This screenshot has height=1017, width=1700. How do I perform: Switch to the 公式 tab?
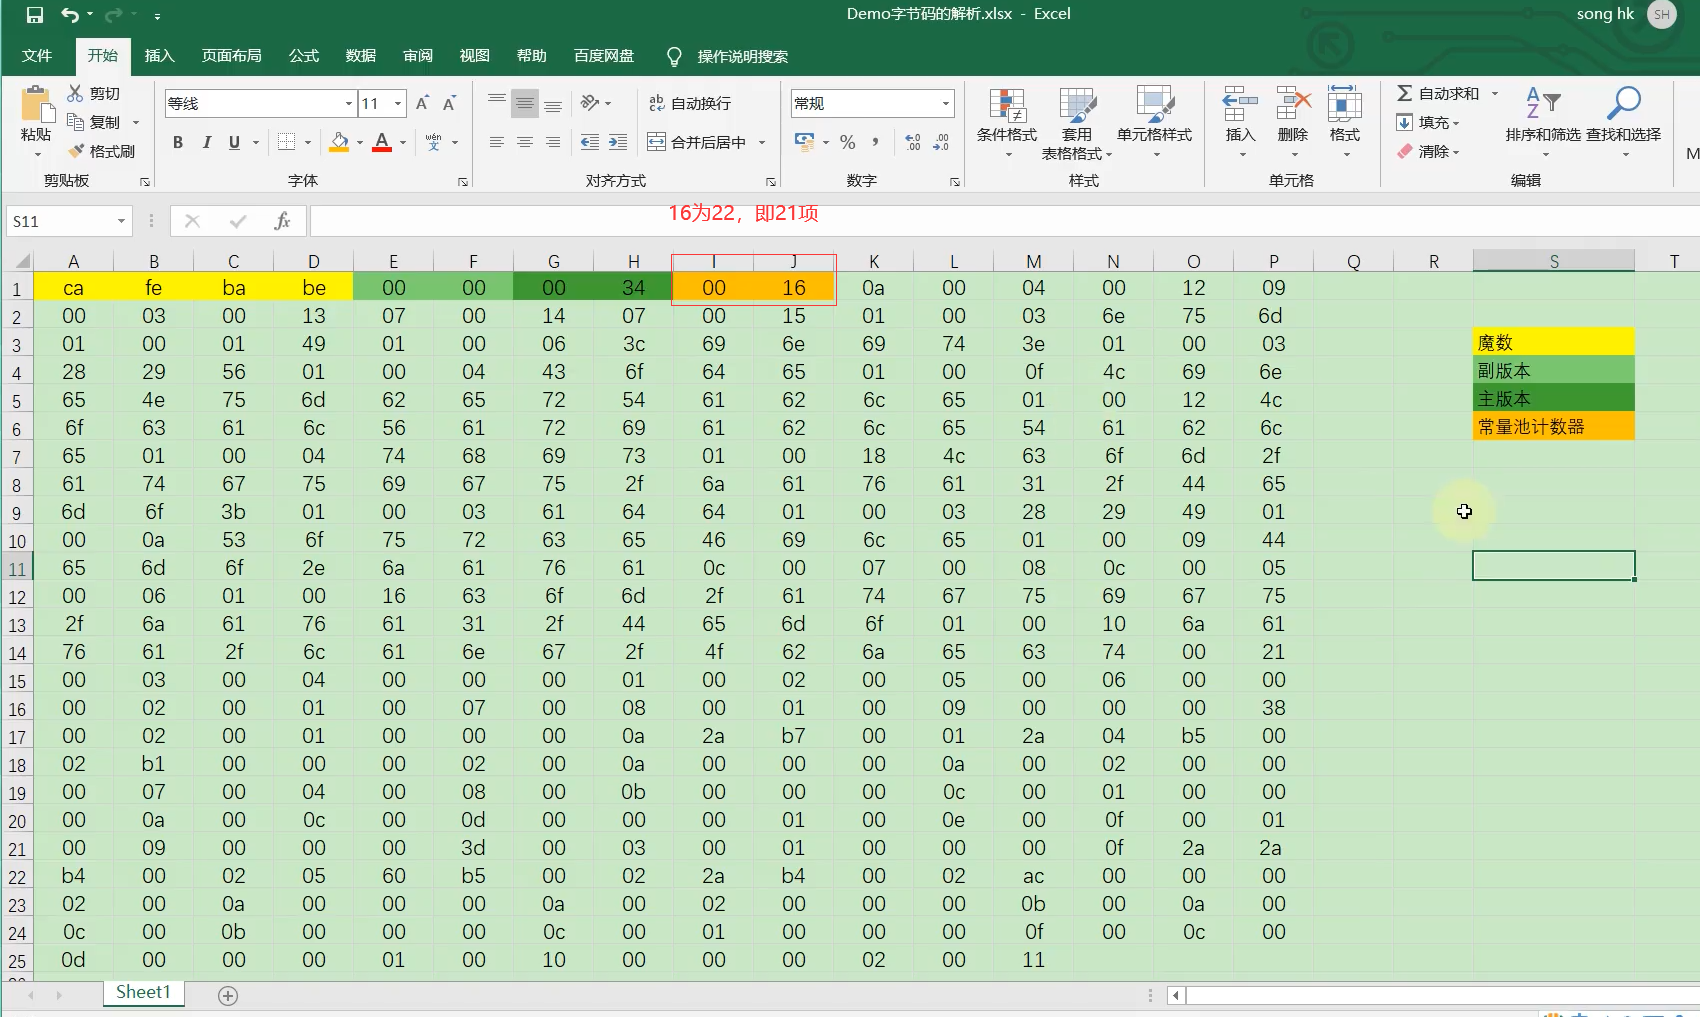tap(304, 56)
